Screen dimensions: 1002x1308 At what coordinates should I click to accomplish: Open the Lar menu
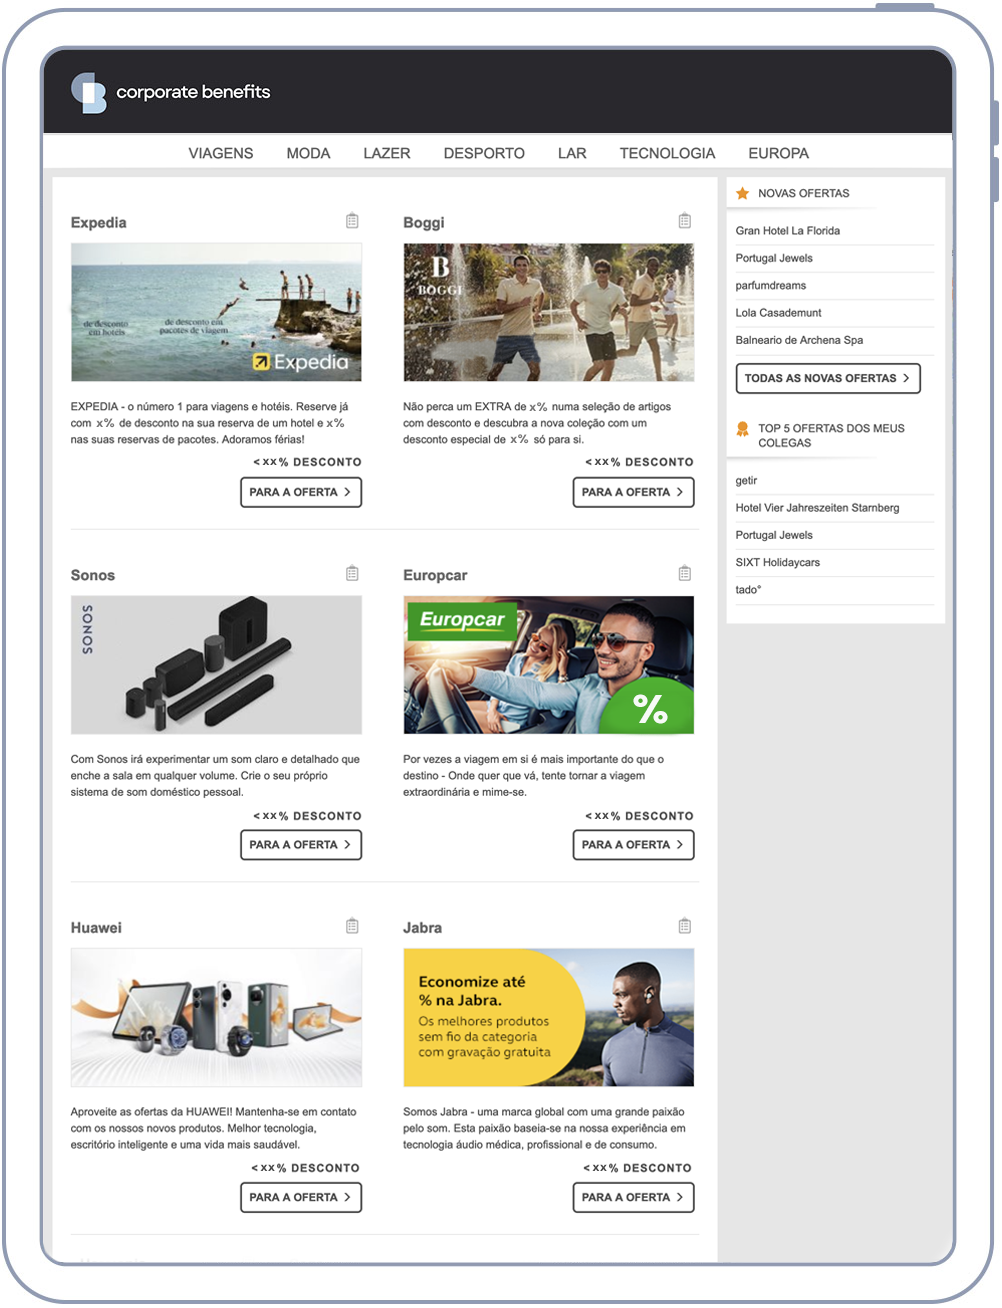pos(572,153)
